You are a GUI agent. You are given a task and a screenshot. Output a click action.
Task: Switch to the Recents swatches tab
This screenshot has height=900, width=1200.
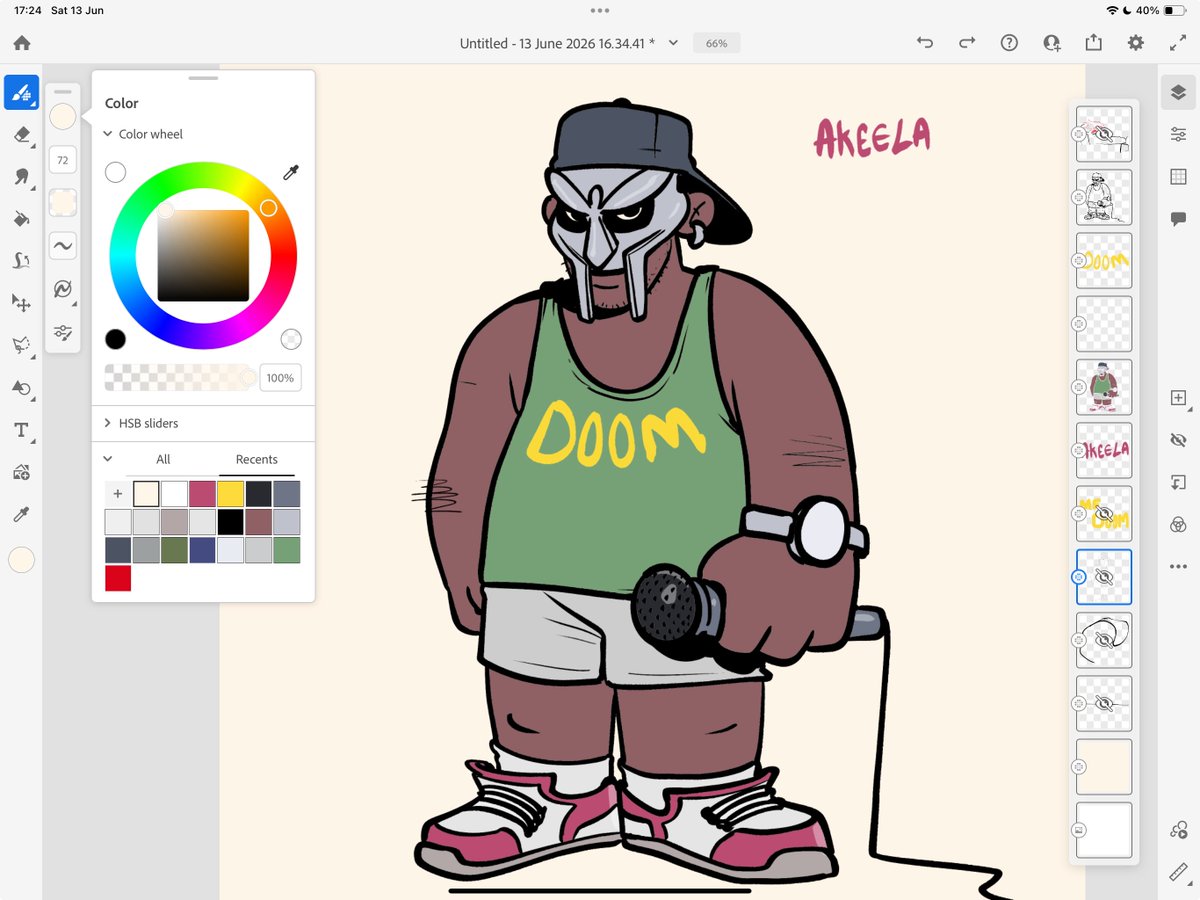pyautogui.click(x=257, y=459)
